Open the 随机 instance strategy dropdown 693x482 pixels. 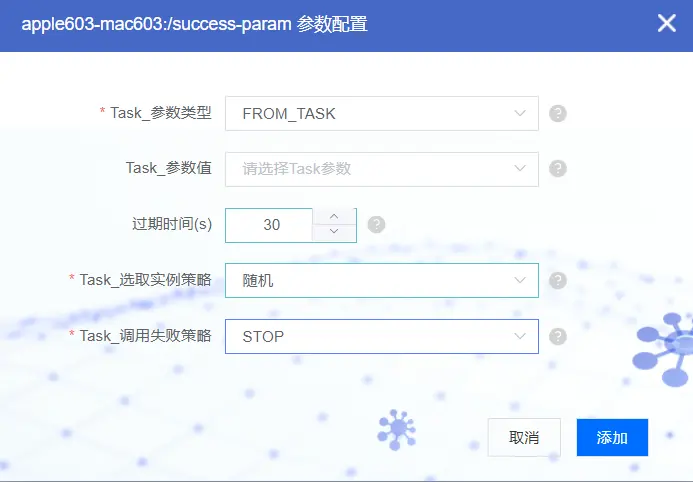point(382,281)
